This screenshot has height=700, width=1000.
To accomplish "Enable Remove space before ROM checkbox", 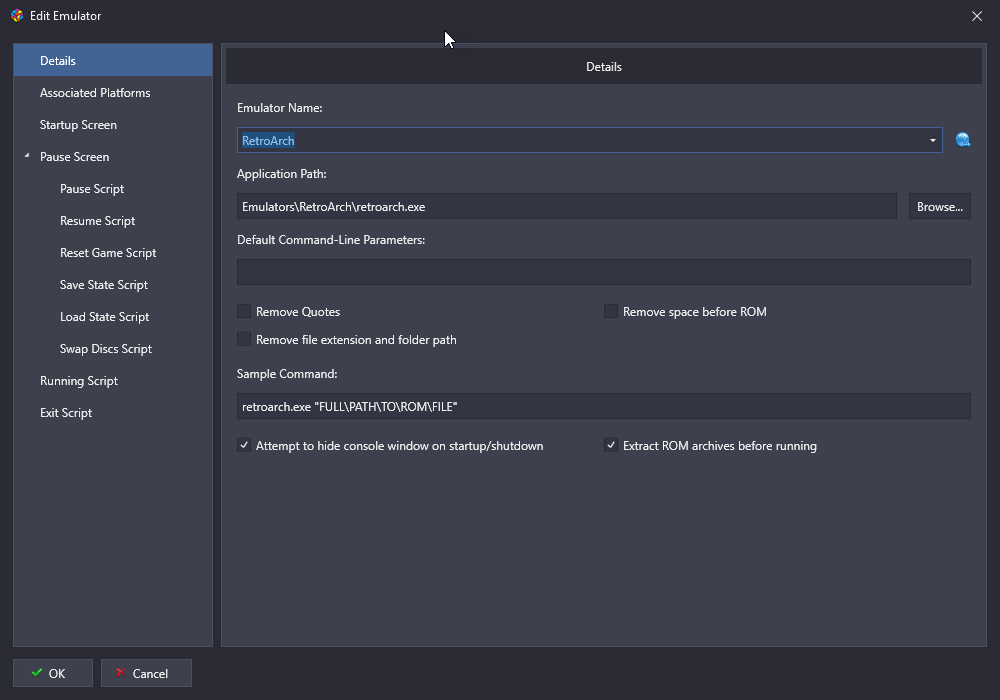I will (x=611, y=311).
